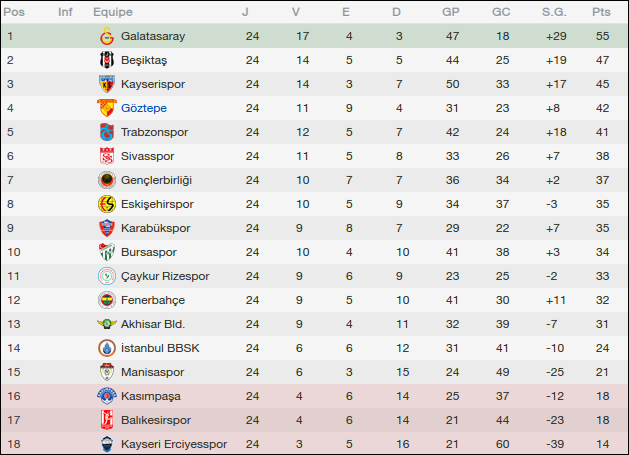Sort by goal difference S.G. header
Screen dimensions: 629x455
pyautogui.click(x=553, y=12)
